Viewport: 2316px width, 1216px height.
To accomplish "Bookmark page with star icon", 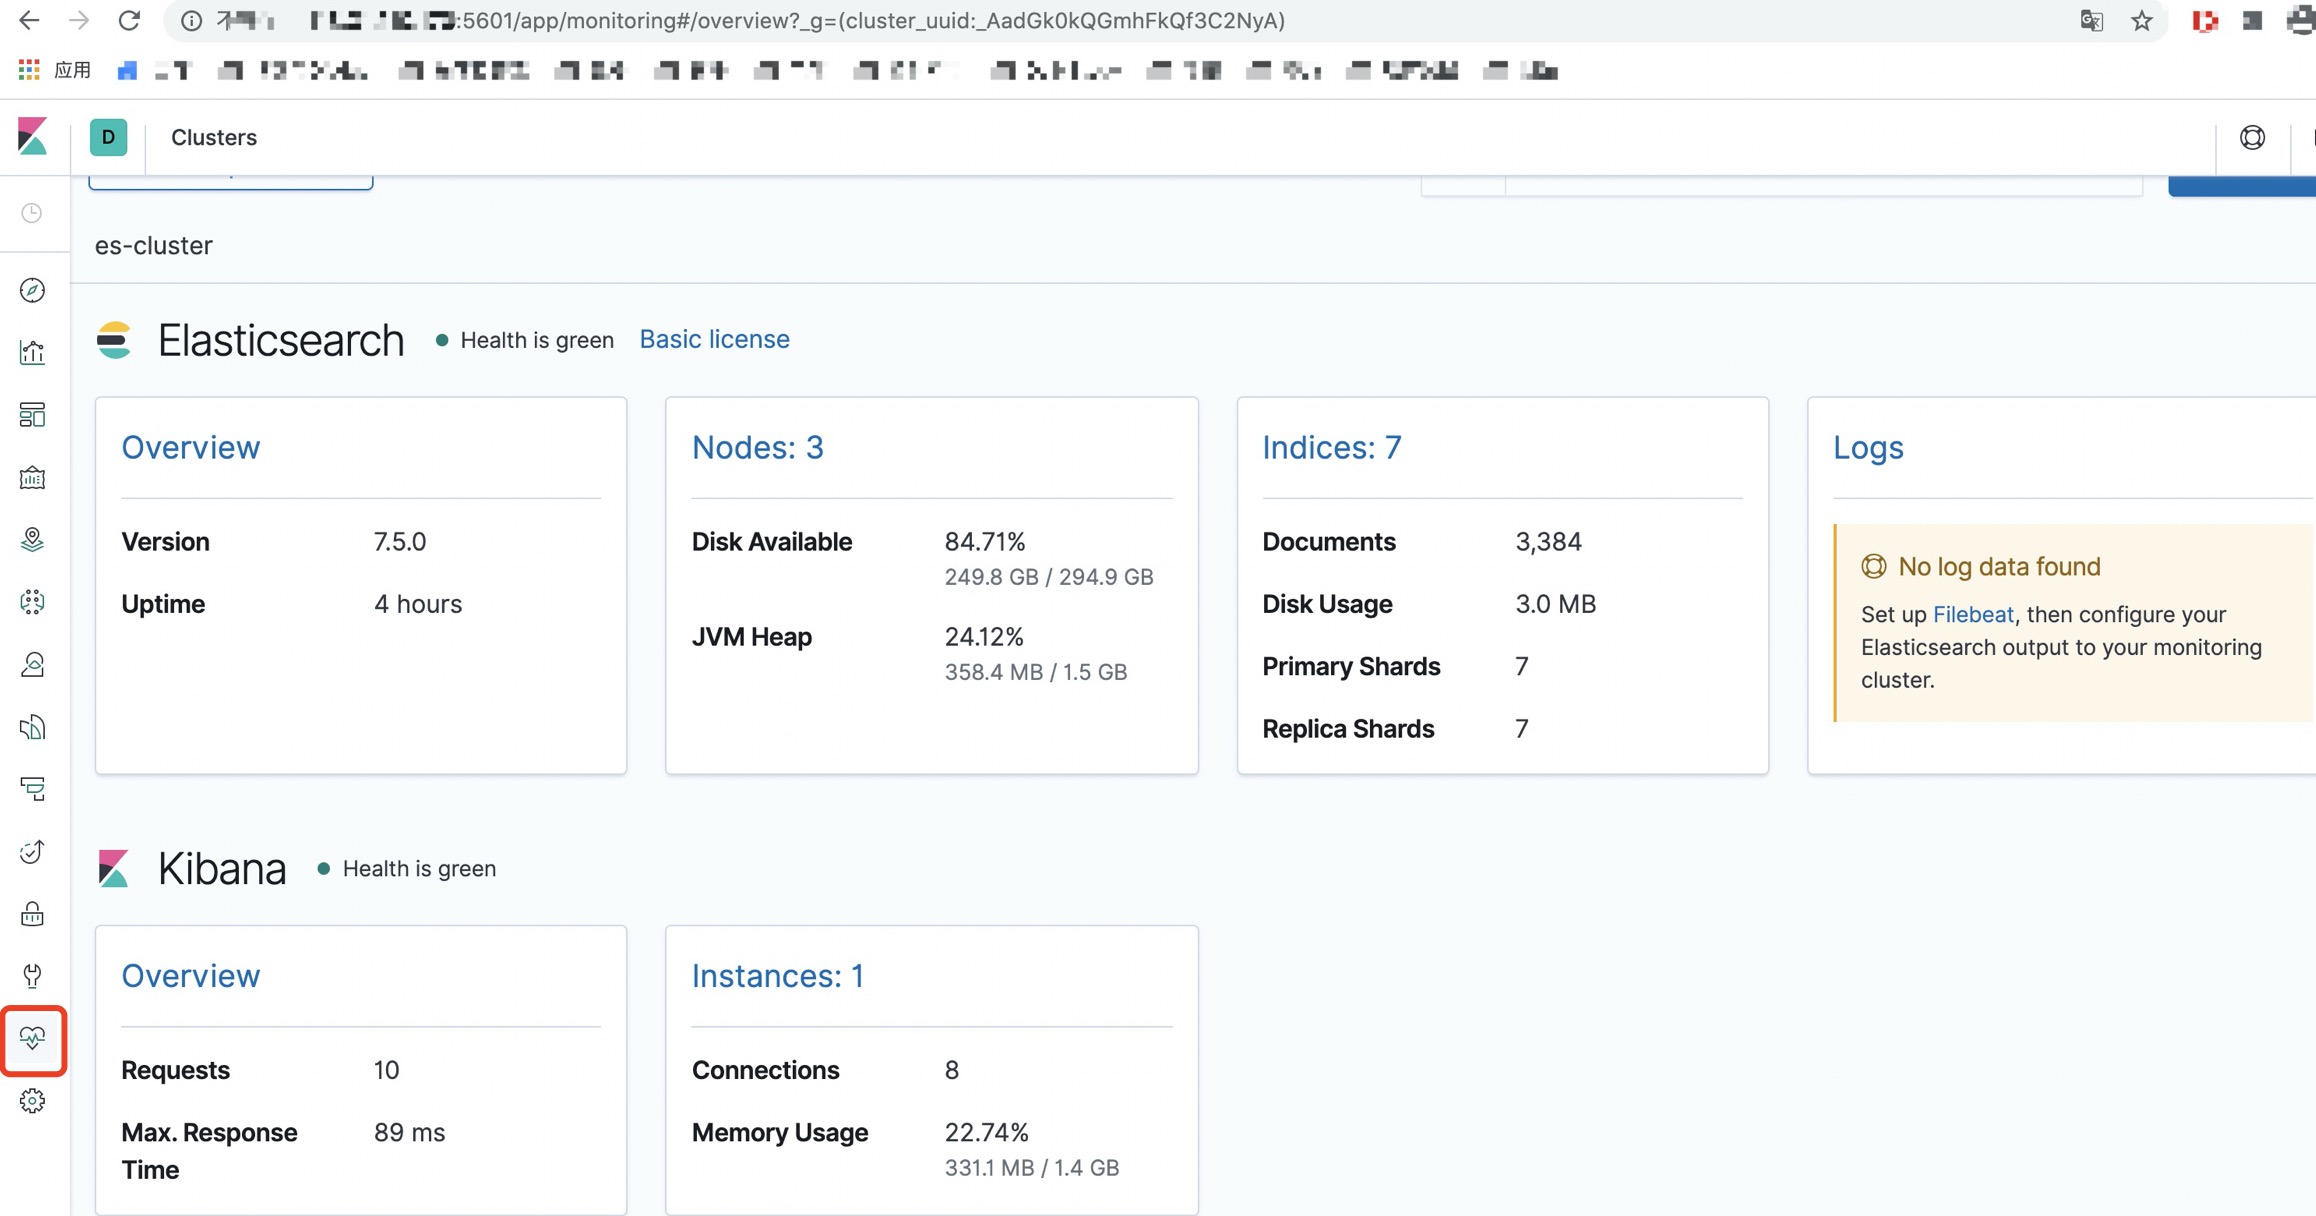I will 2141,21.
